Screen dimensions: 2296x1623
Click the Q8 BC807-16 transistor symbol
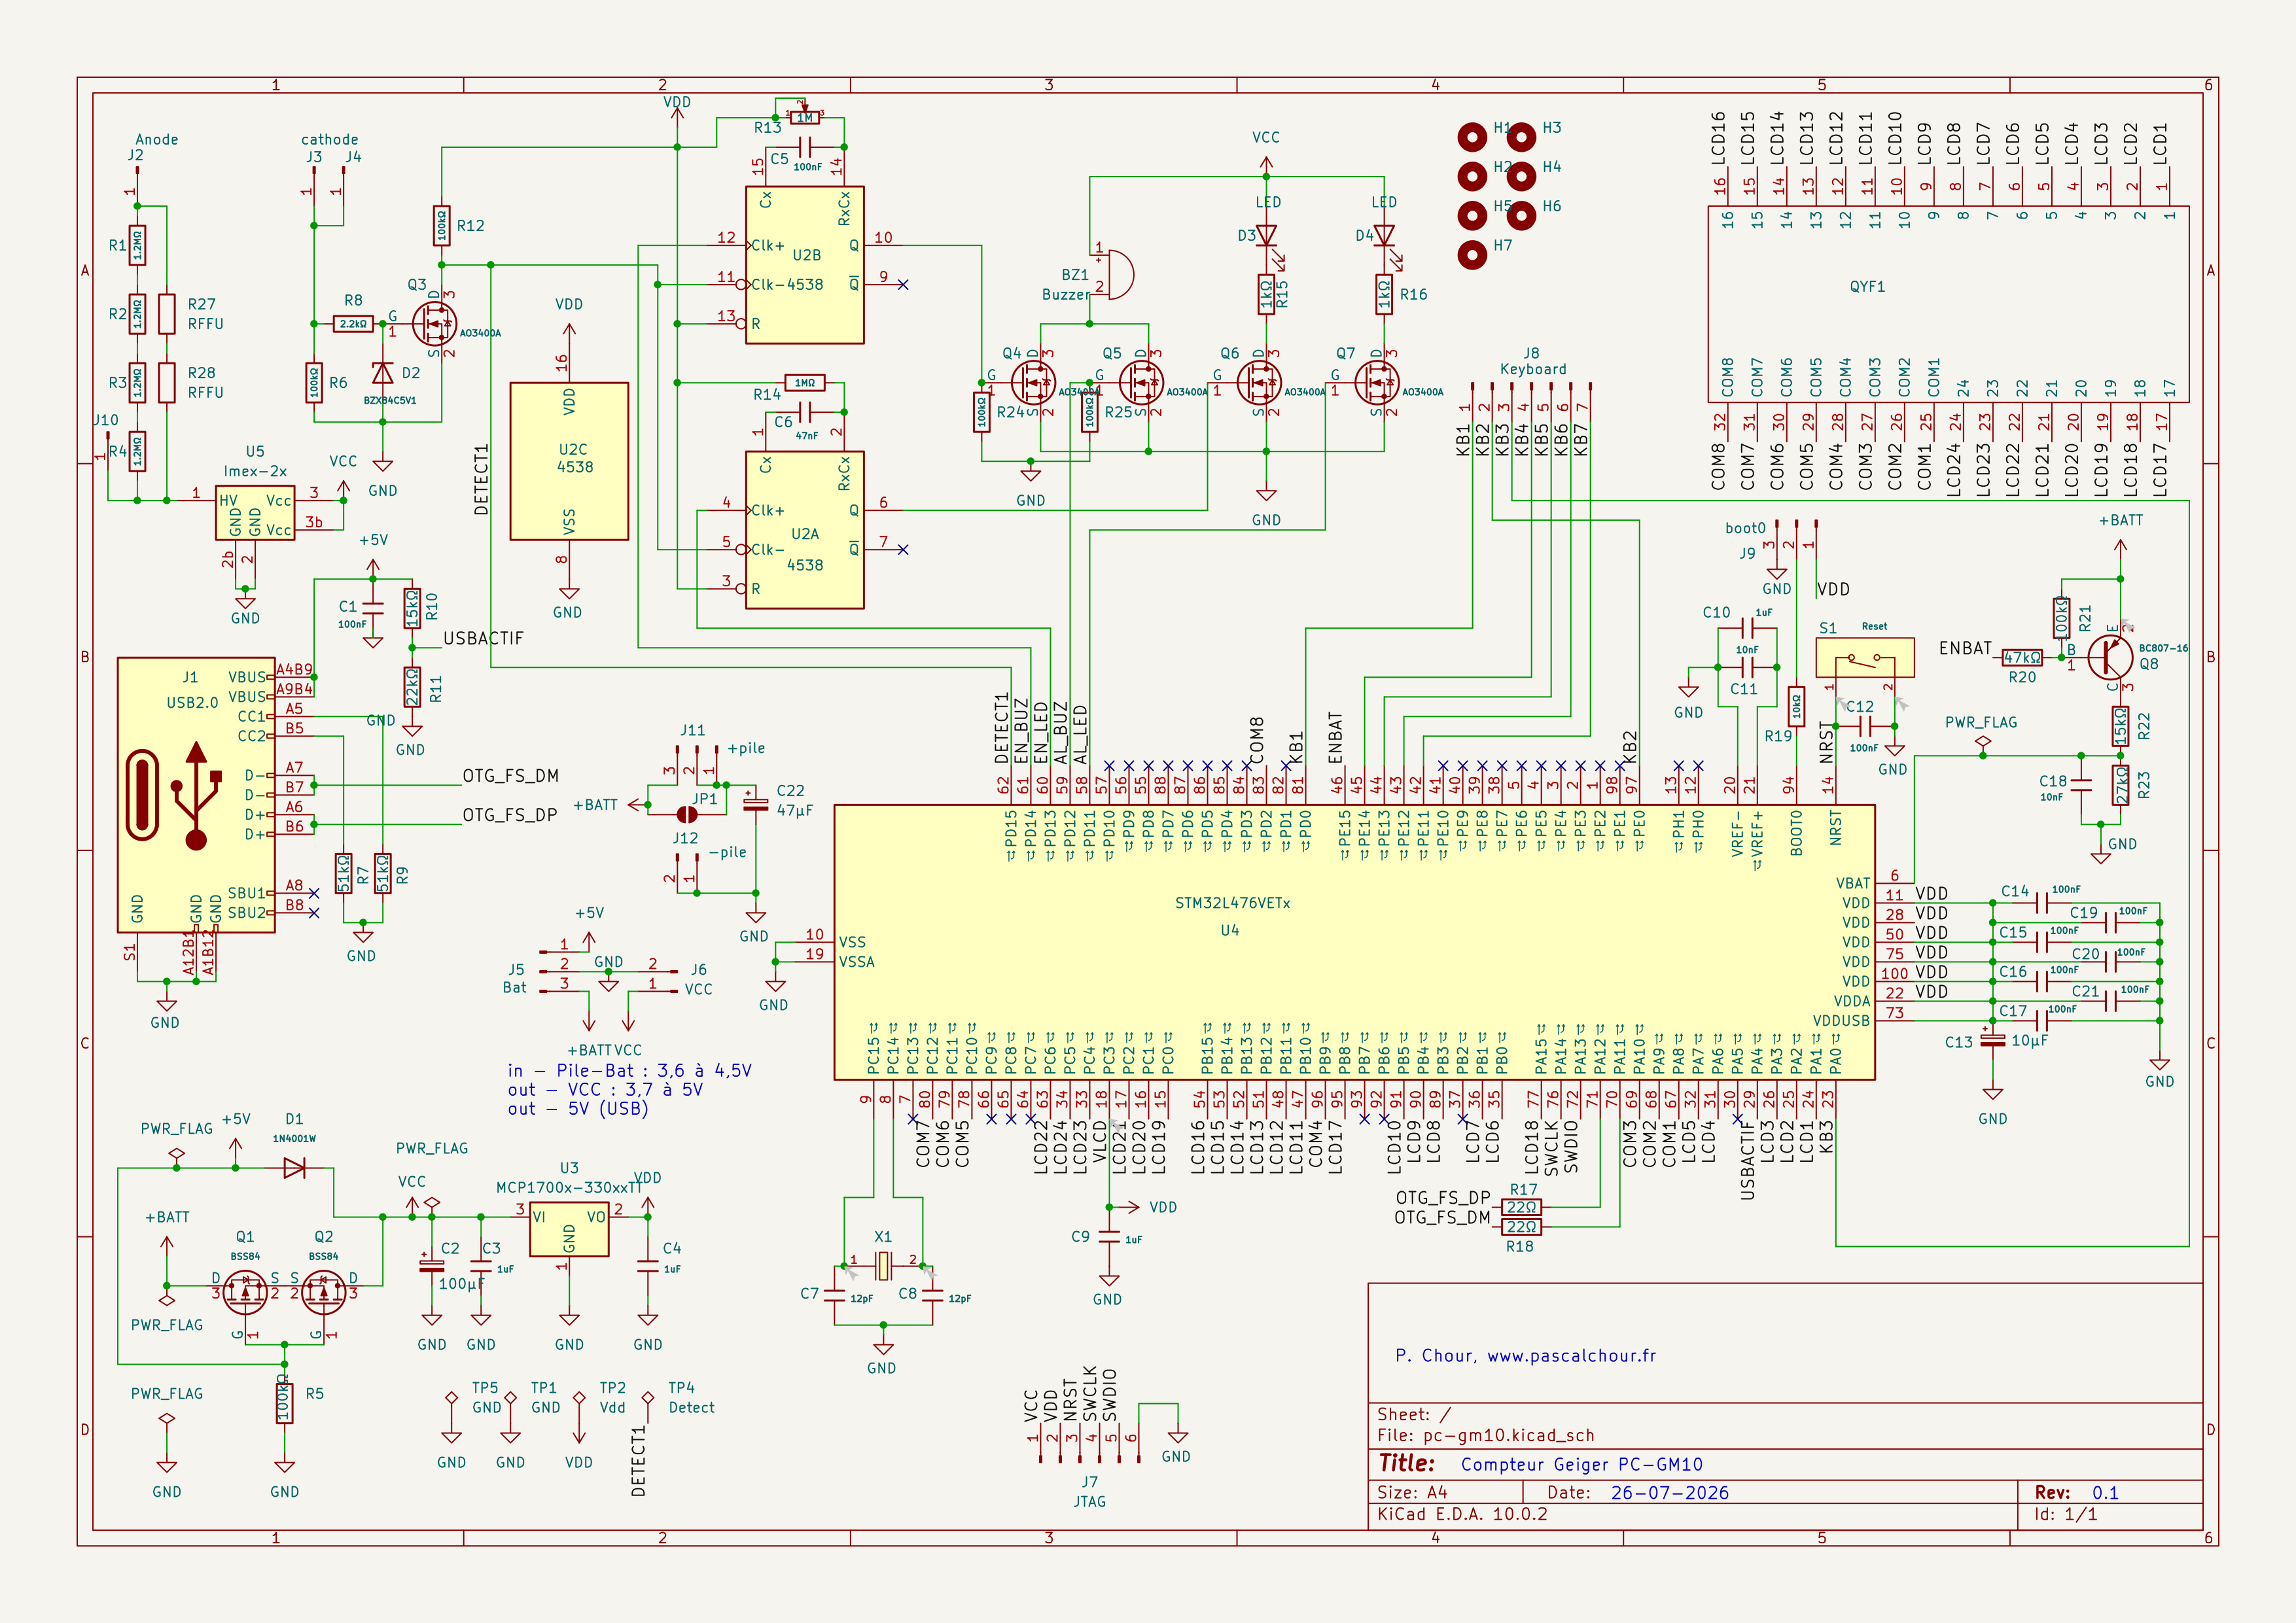pos(2110,657)
